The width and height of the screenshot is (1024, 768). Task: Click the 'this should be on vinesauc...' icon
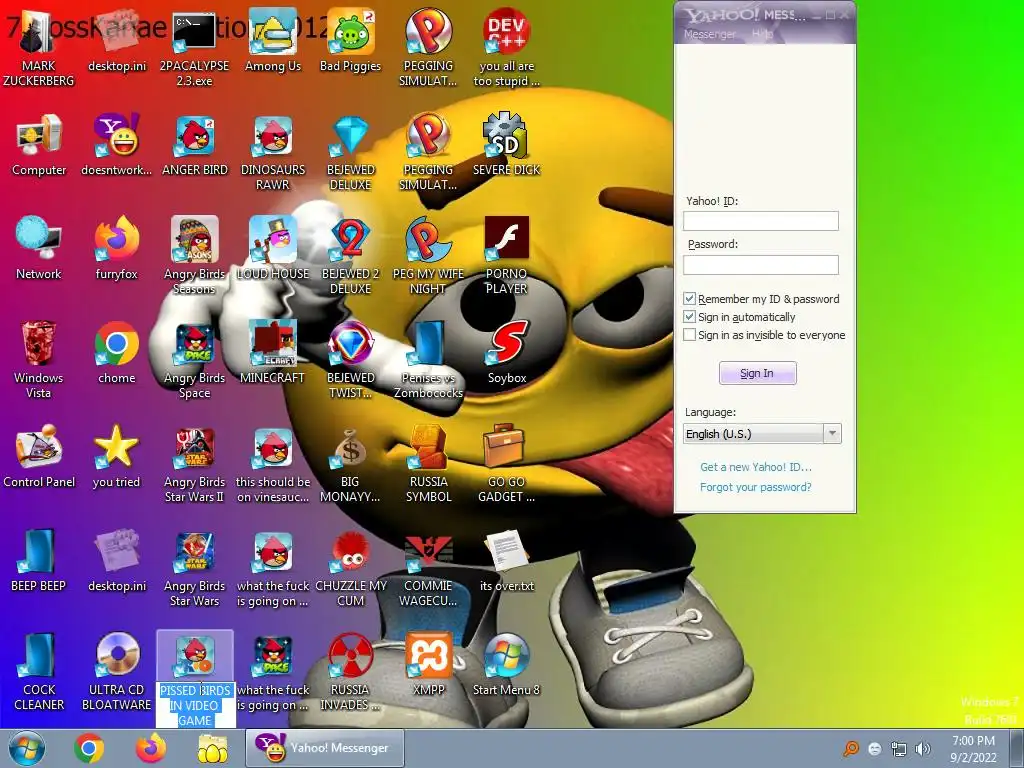(x=273, y=463)
